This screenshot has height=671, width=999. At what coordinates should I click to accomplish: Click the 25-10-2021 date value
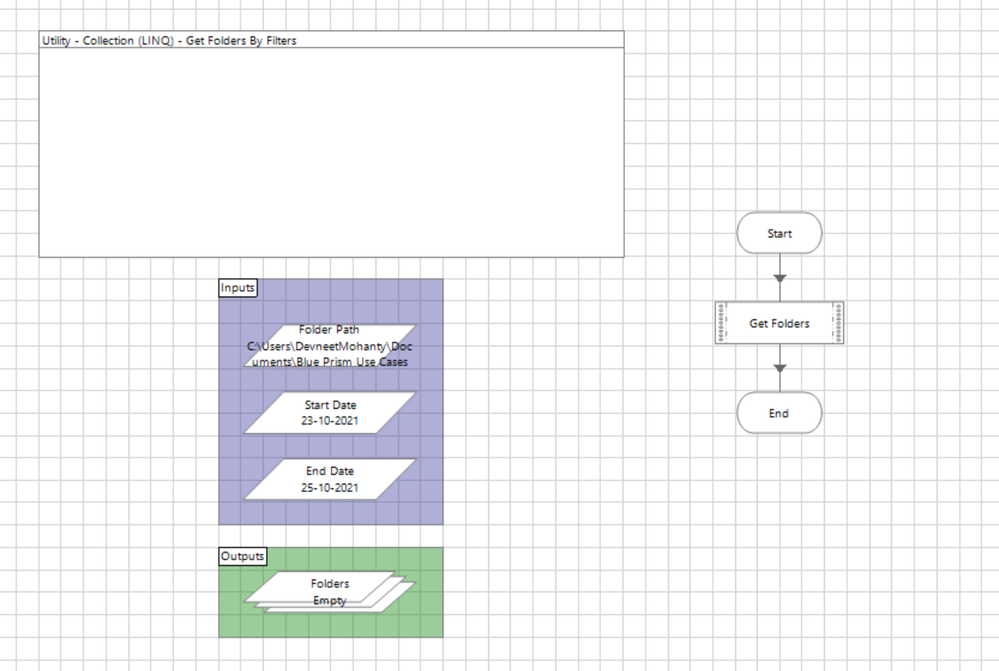(329, 487)
